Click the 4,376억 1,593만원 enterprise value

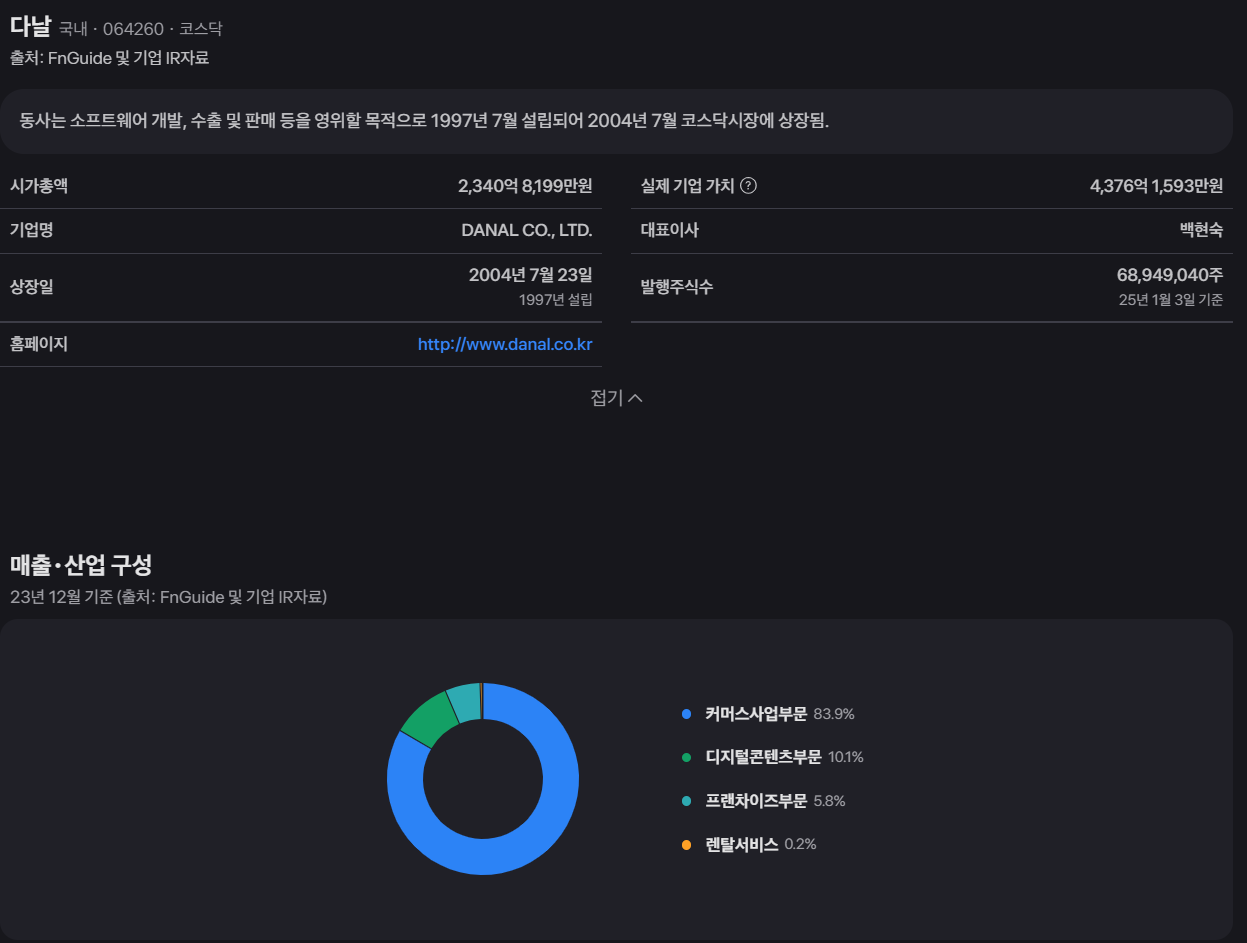(x=1156, y=186)
